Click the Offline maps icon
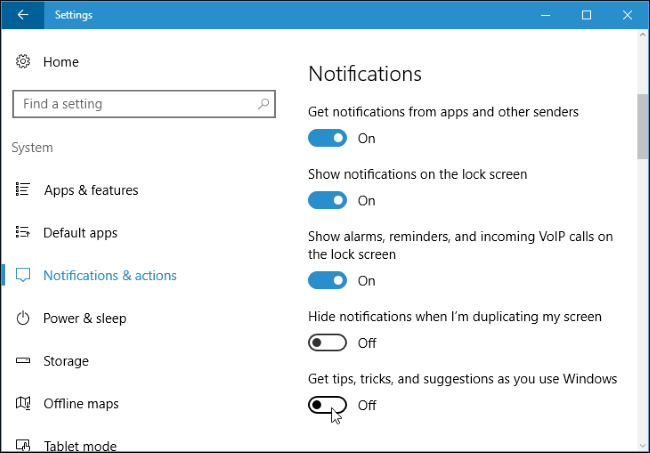Screen dimensions: 650x453 coord(23,404)
